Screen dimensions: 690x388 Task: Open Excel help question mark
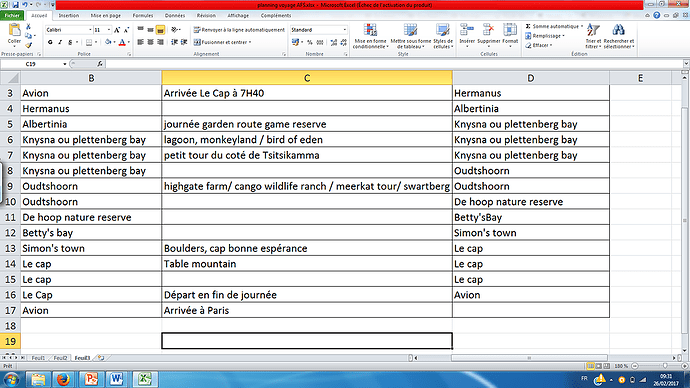(x=657, y=15)
